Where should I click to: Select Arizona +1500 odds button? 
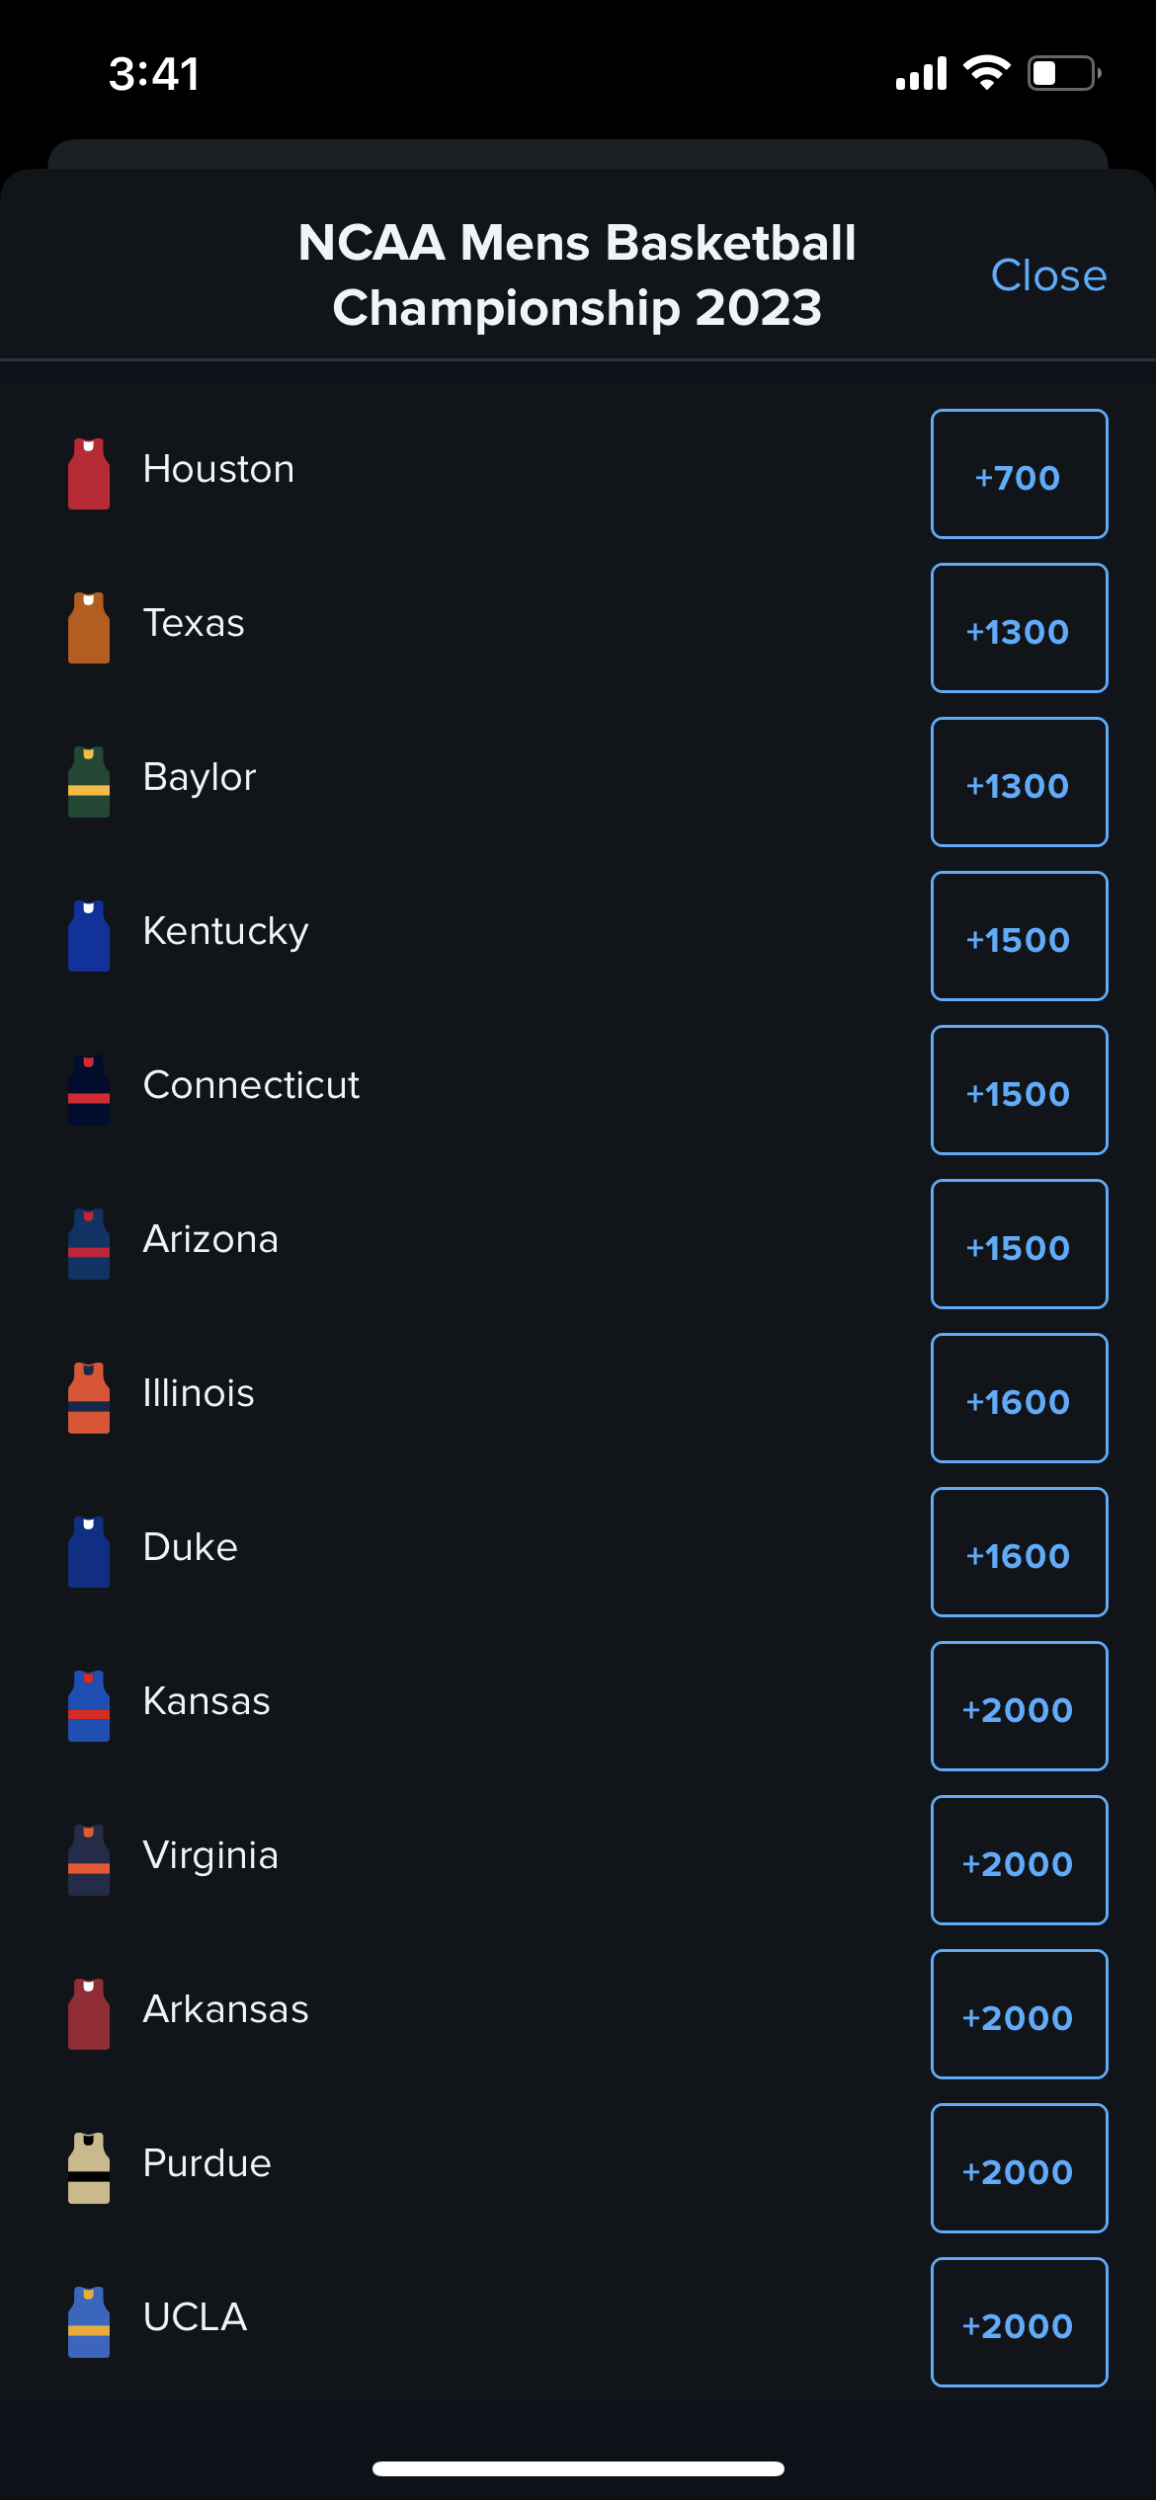[x=1019, y=1244]
